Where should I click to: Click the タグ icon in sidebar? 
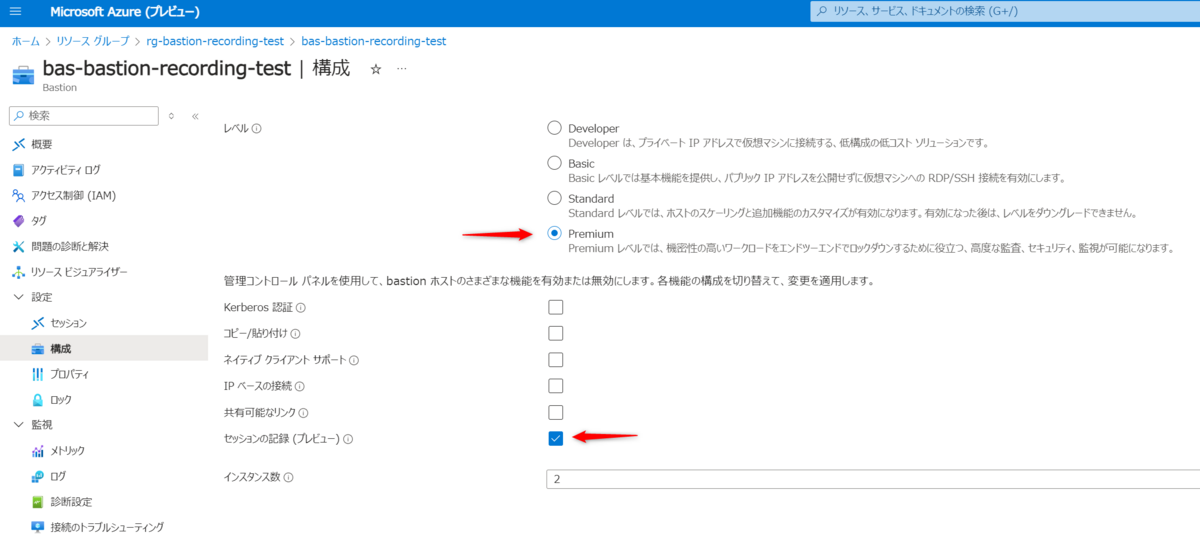19,221
